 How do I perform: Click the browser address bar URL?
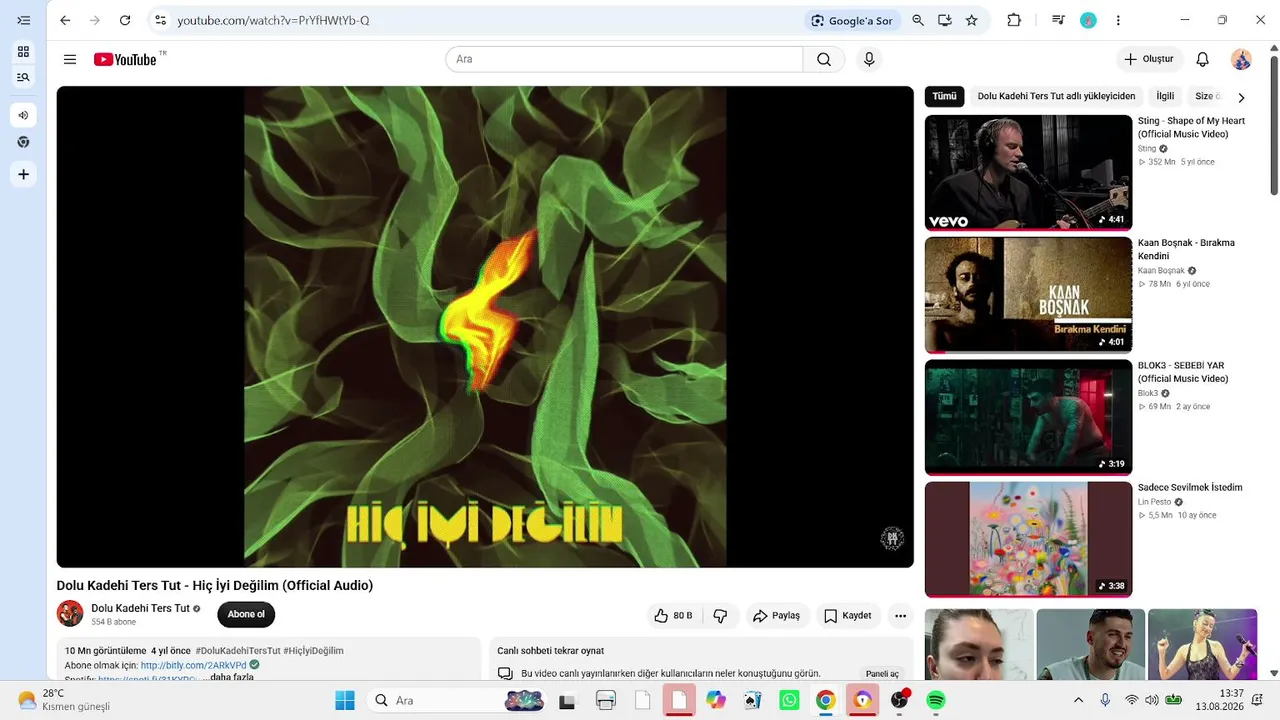coord(273,20)
